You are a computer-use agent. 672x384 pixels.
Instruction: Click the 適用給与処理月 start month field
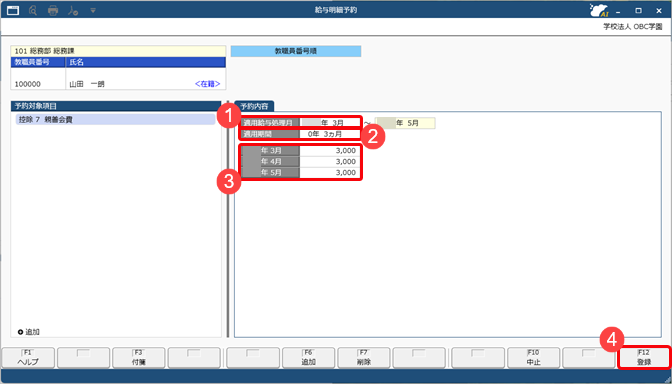pyautogui.click(x=330, y=123)
